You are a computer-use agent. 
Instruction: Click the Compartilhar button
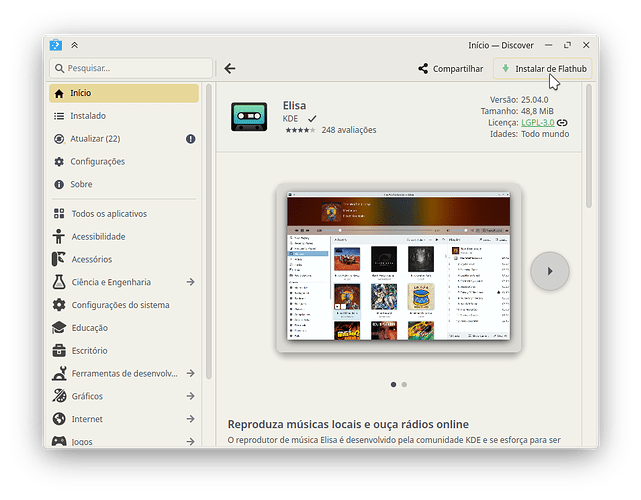pos(450,69)
